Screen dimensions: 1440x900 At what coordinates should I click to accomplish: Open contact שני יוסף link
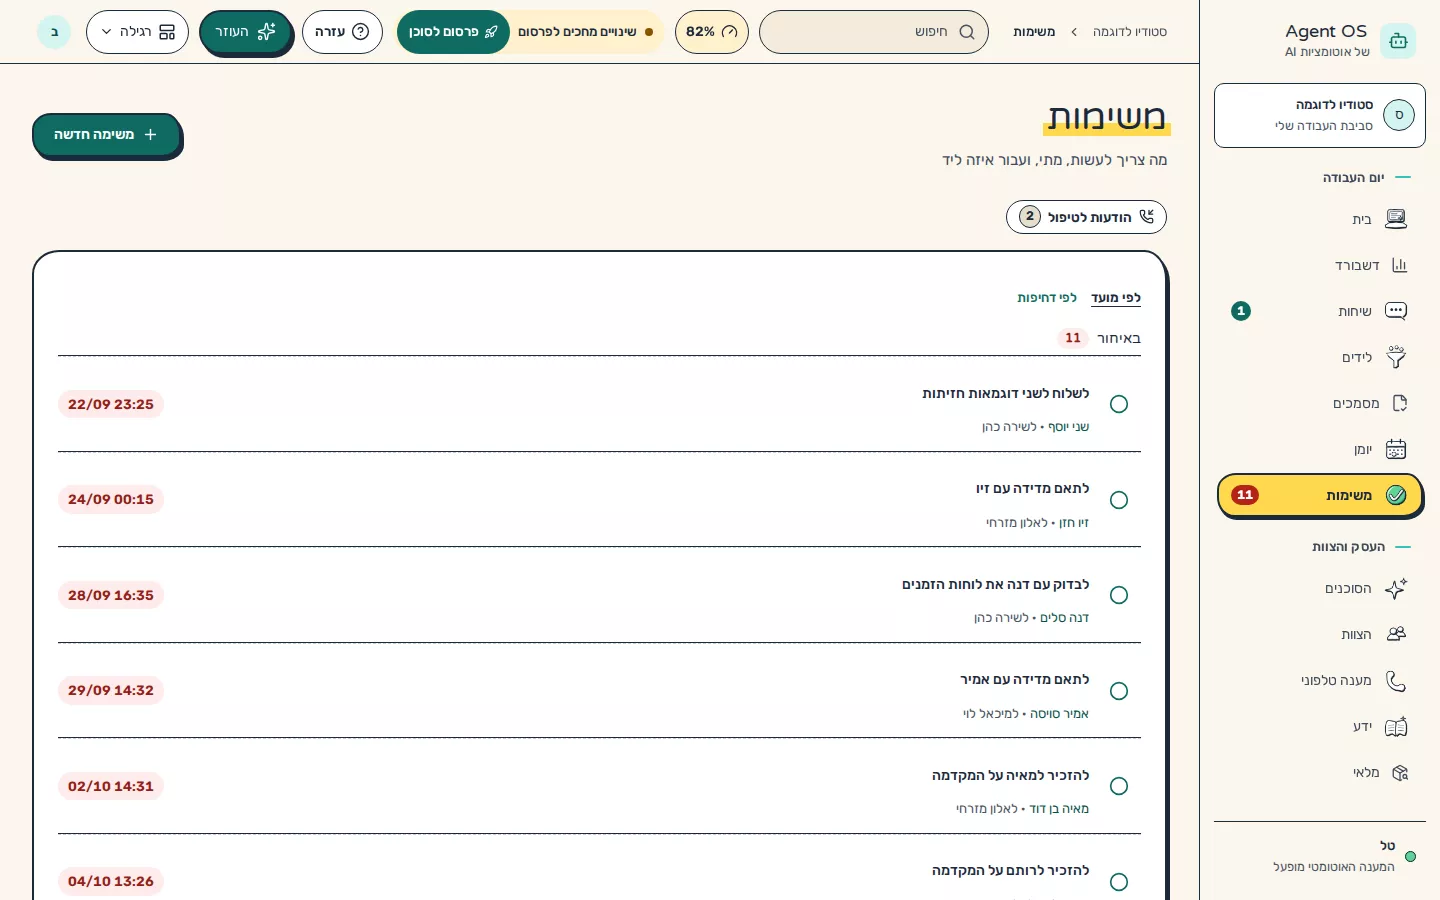pyautogui.click(x=1069, y=427)
